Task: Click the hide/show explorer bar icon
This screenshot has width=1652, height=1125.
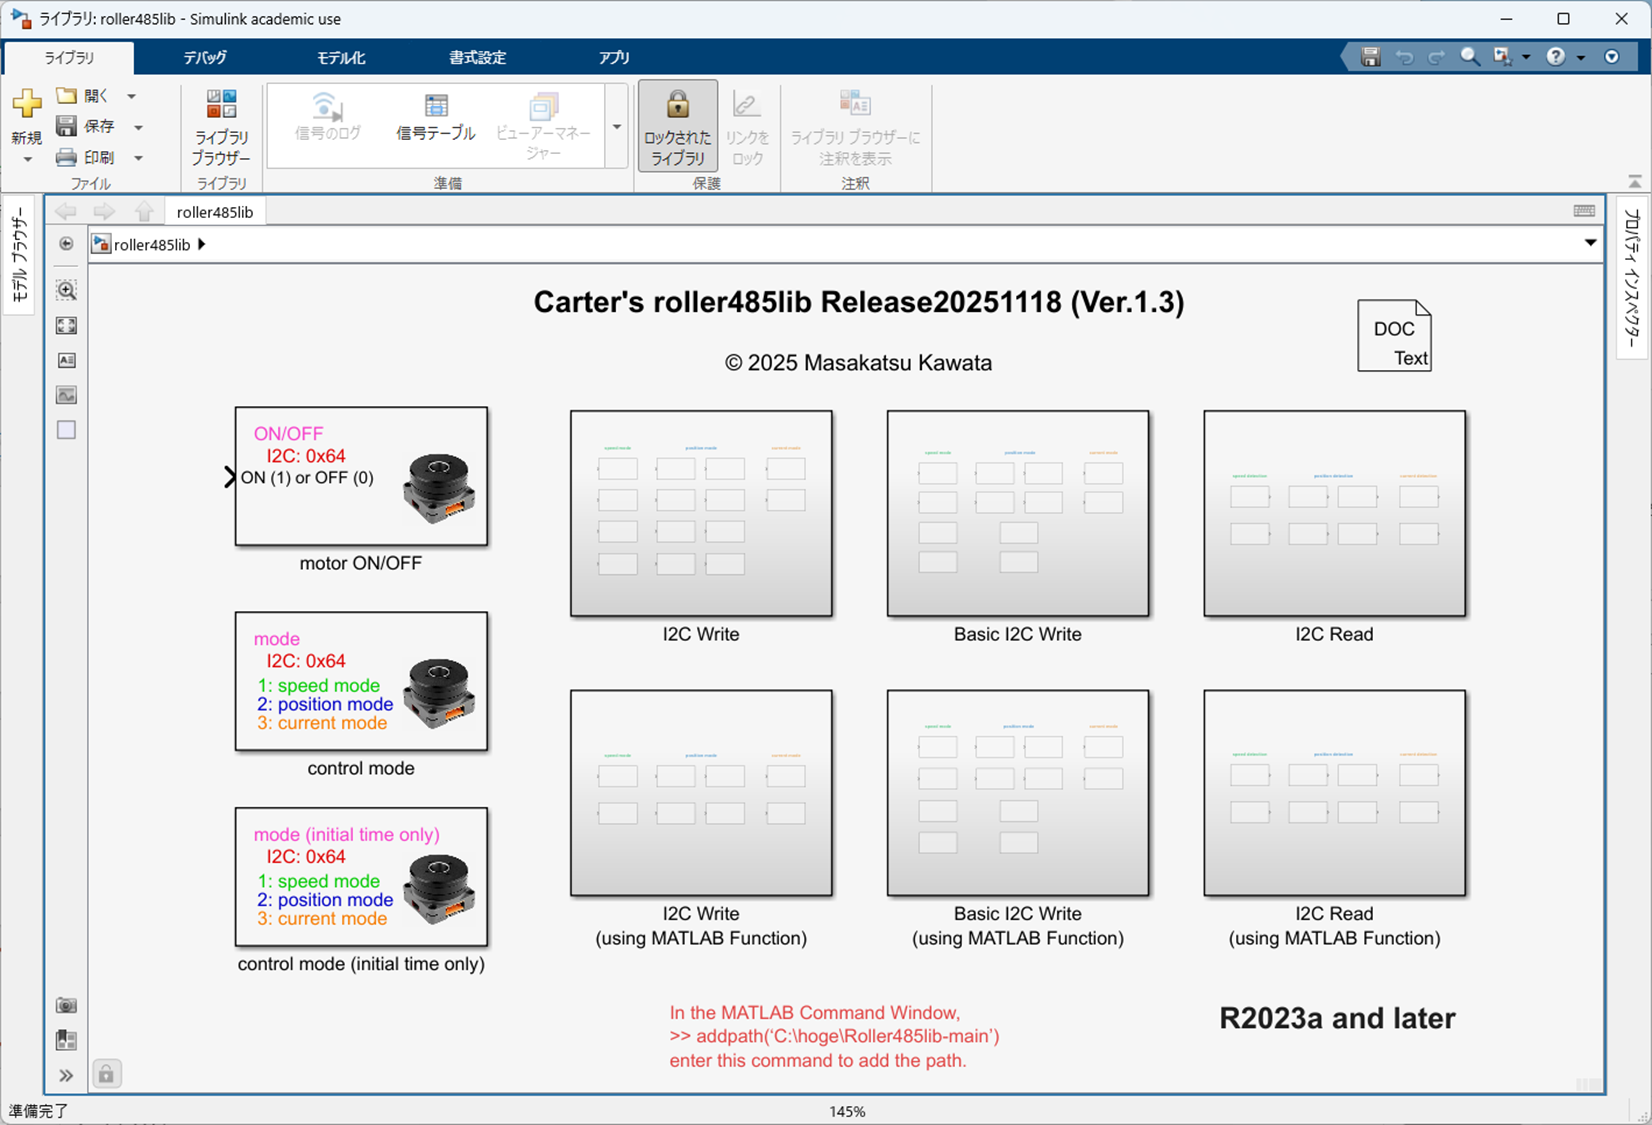Action: tap(66, 244)
